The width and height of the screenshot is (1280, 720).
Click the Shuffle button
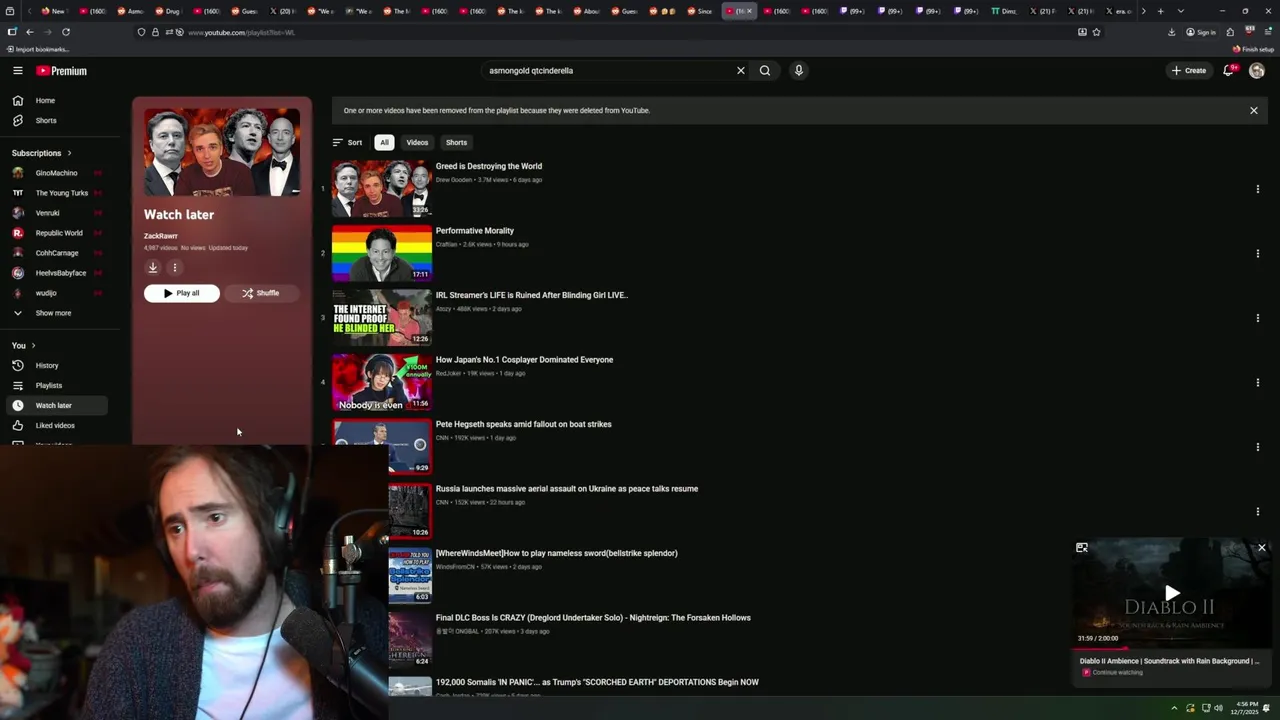260,293
